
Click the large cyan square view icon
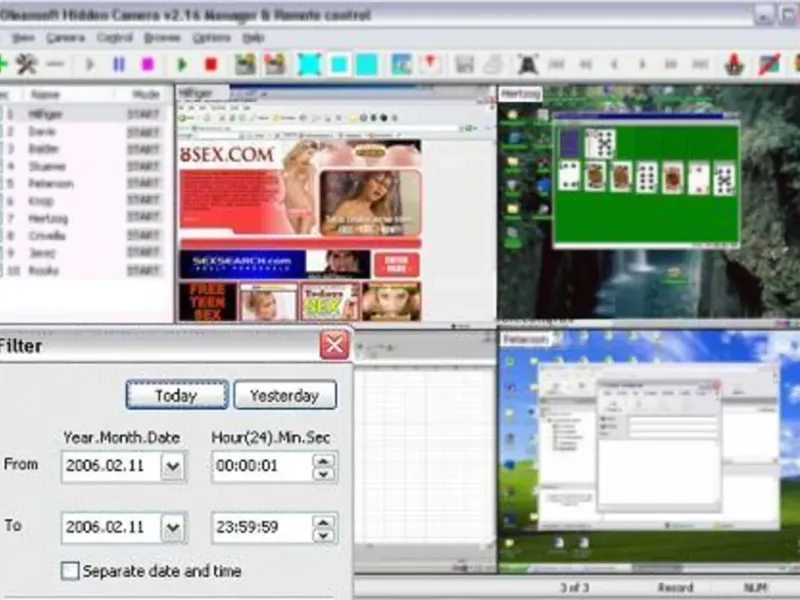click(366, 64)
